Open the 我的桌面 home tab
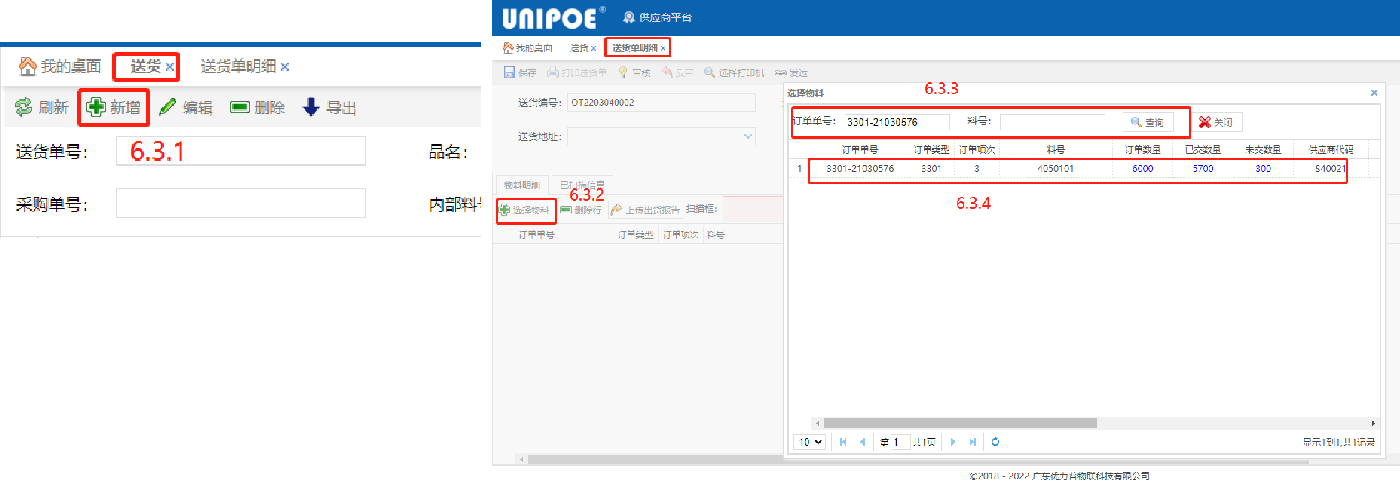Image resolution: width=1400 pixels, height=487 pixels. point(60,67)
